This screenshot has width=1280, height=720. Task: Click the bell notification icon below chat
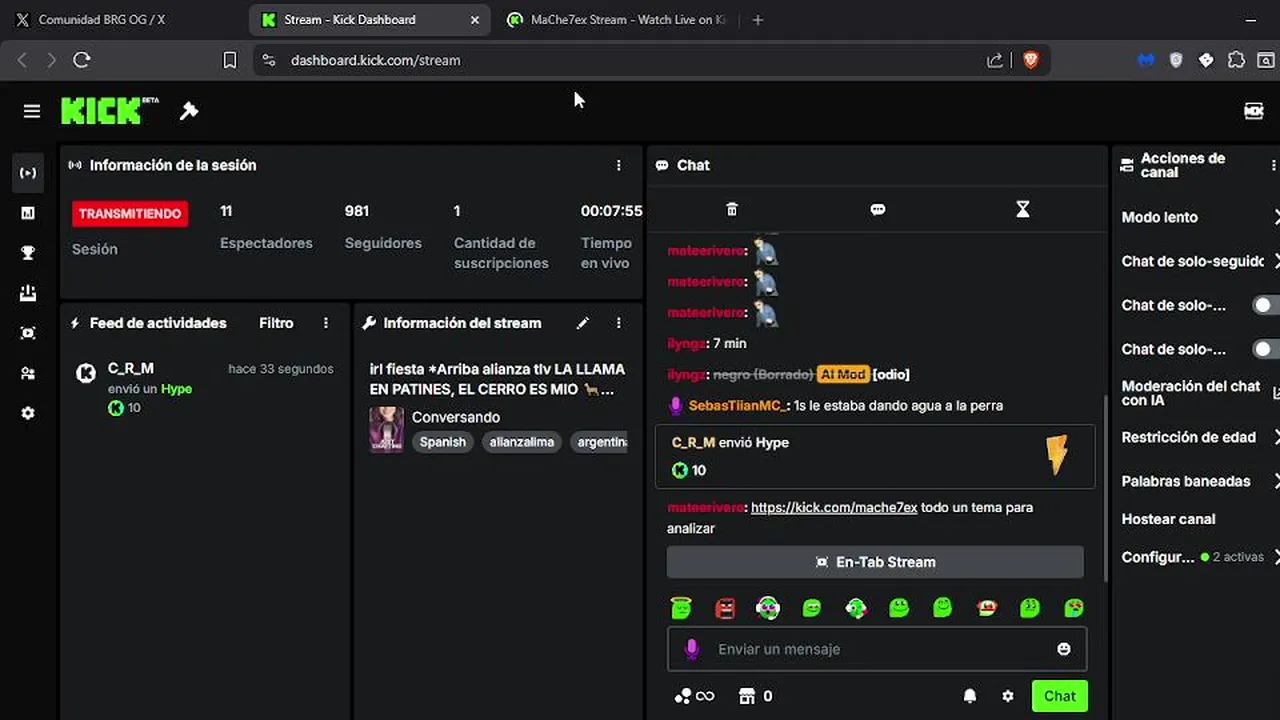tap(970, 696)
